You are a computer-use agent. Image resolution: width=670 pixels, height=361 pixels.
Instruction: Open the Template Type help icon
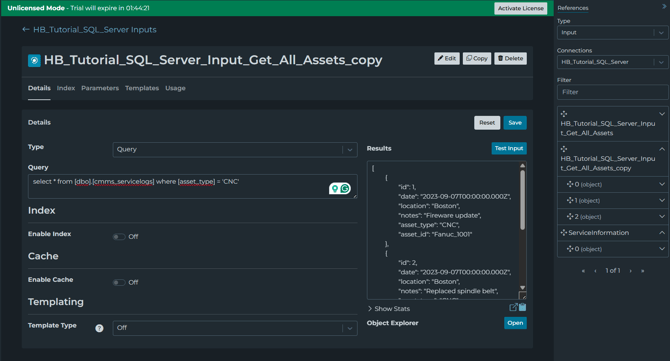pyautogui.click(x=99, y=328)
